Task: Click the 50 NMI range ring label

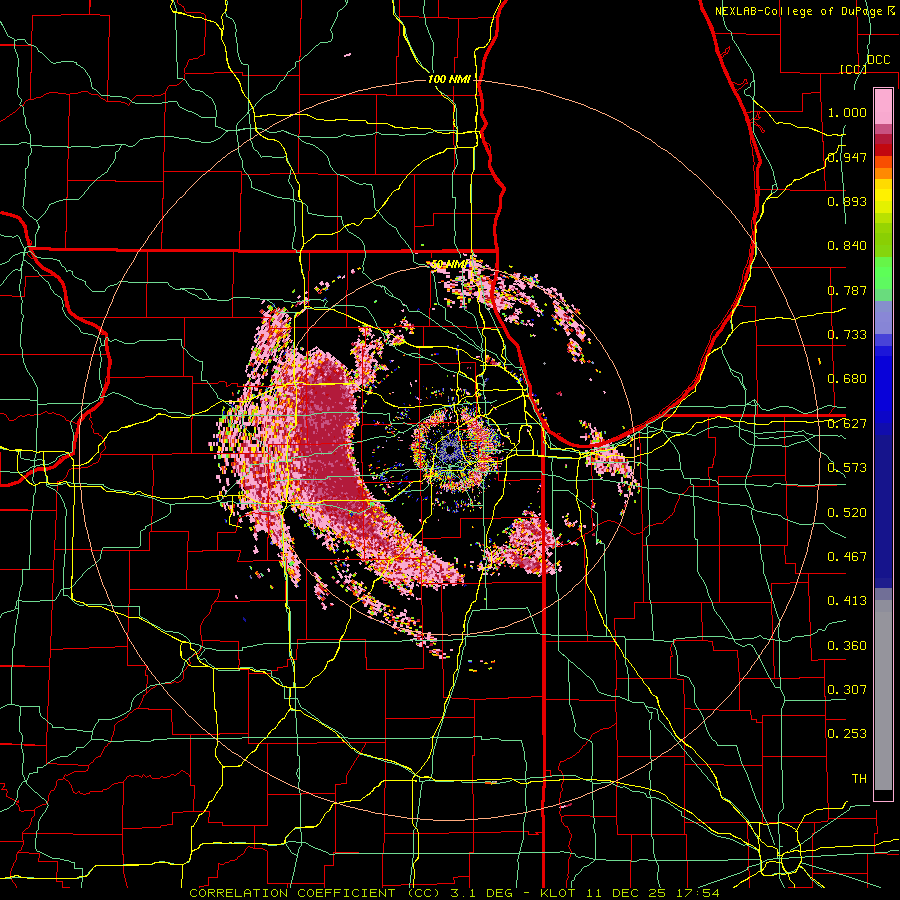Action: pyautogui.click(x=449, y=265)
